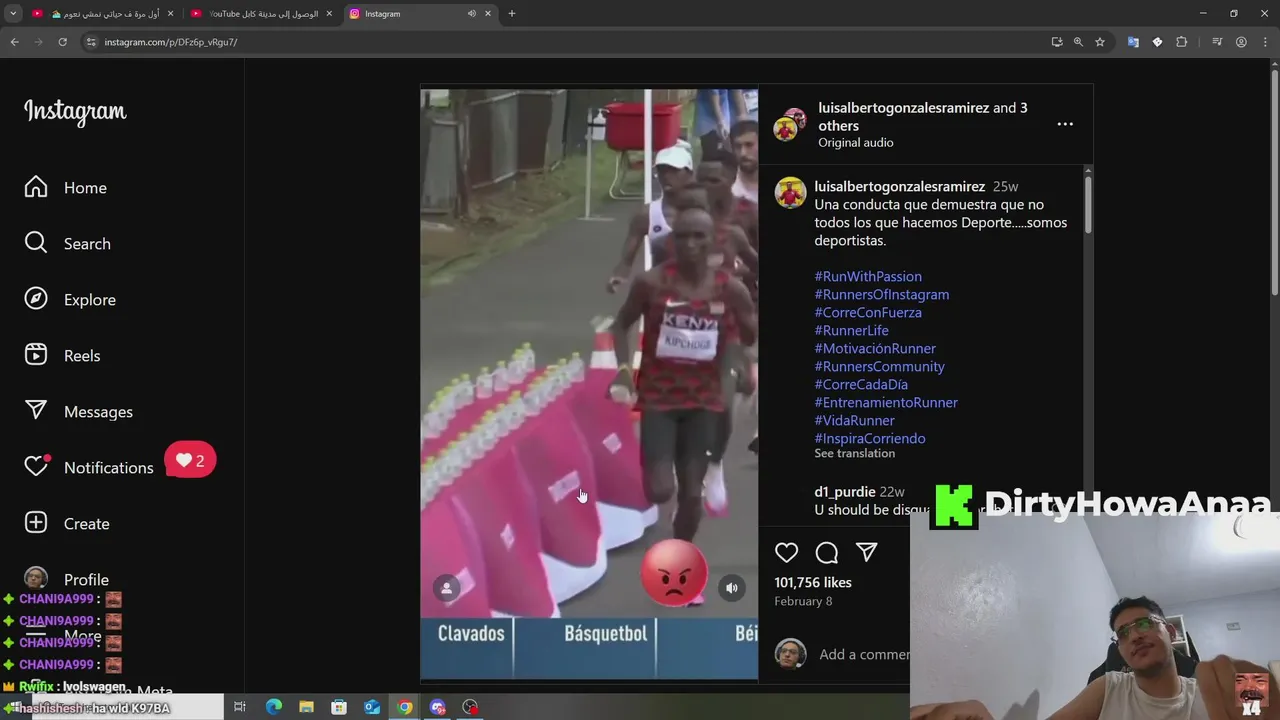1280x720 pixels.
Task: Open Discord from the taskbar
Action: 437,707
